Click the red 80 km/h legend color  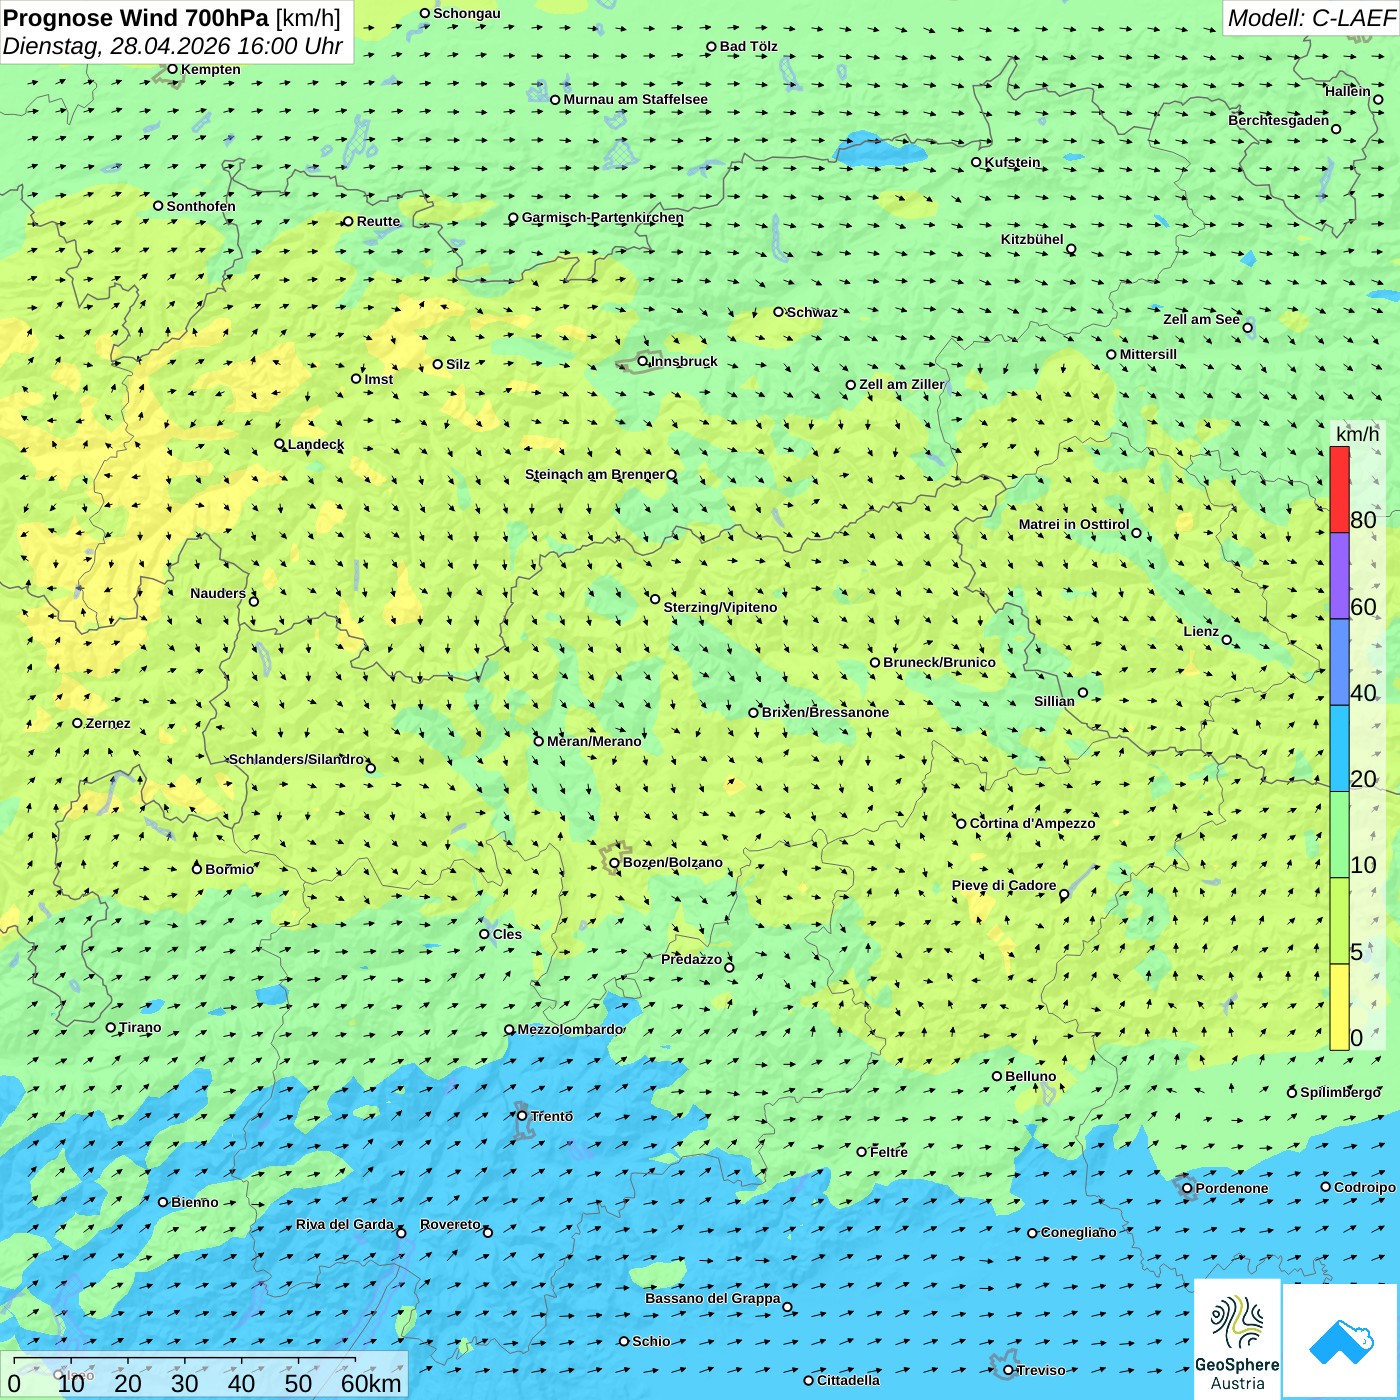(x=1339, y=490)
